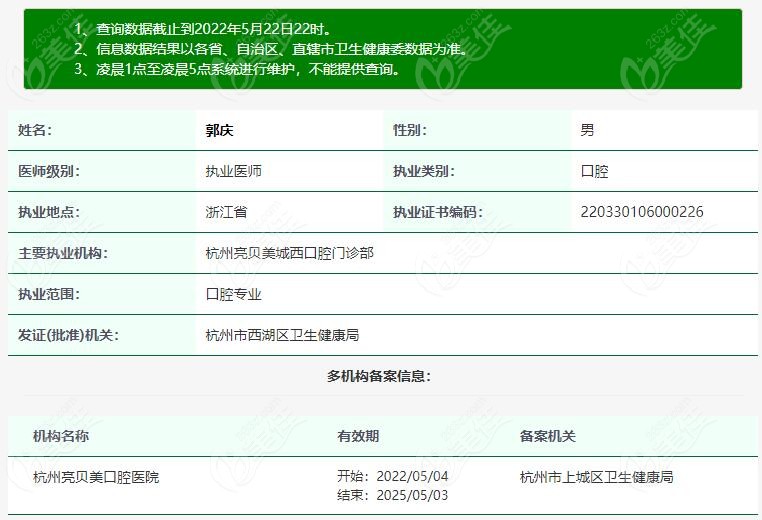Click the gender value 男
This screenshot has width=762, height=520.
(x=587, y=130)
